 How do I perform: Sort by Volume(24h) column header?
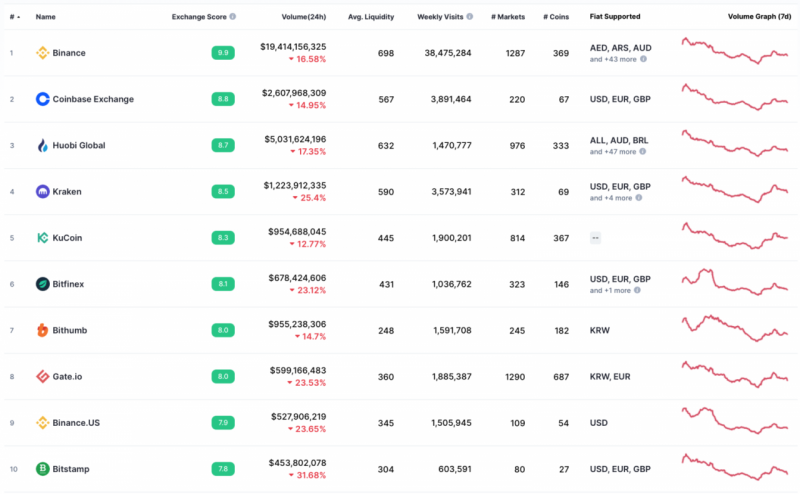(304, 17)
